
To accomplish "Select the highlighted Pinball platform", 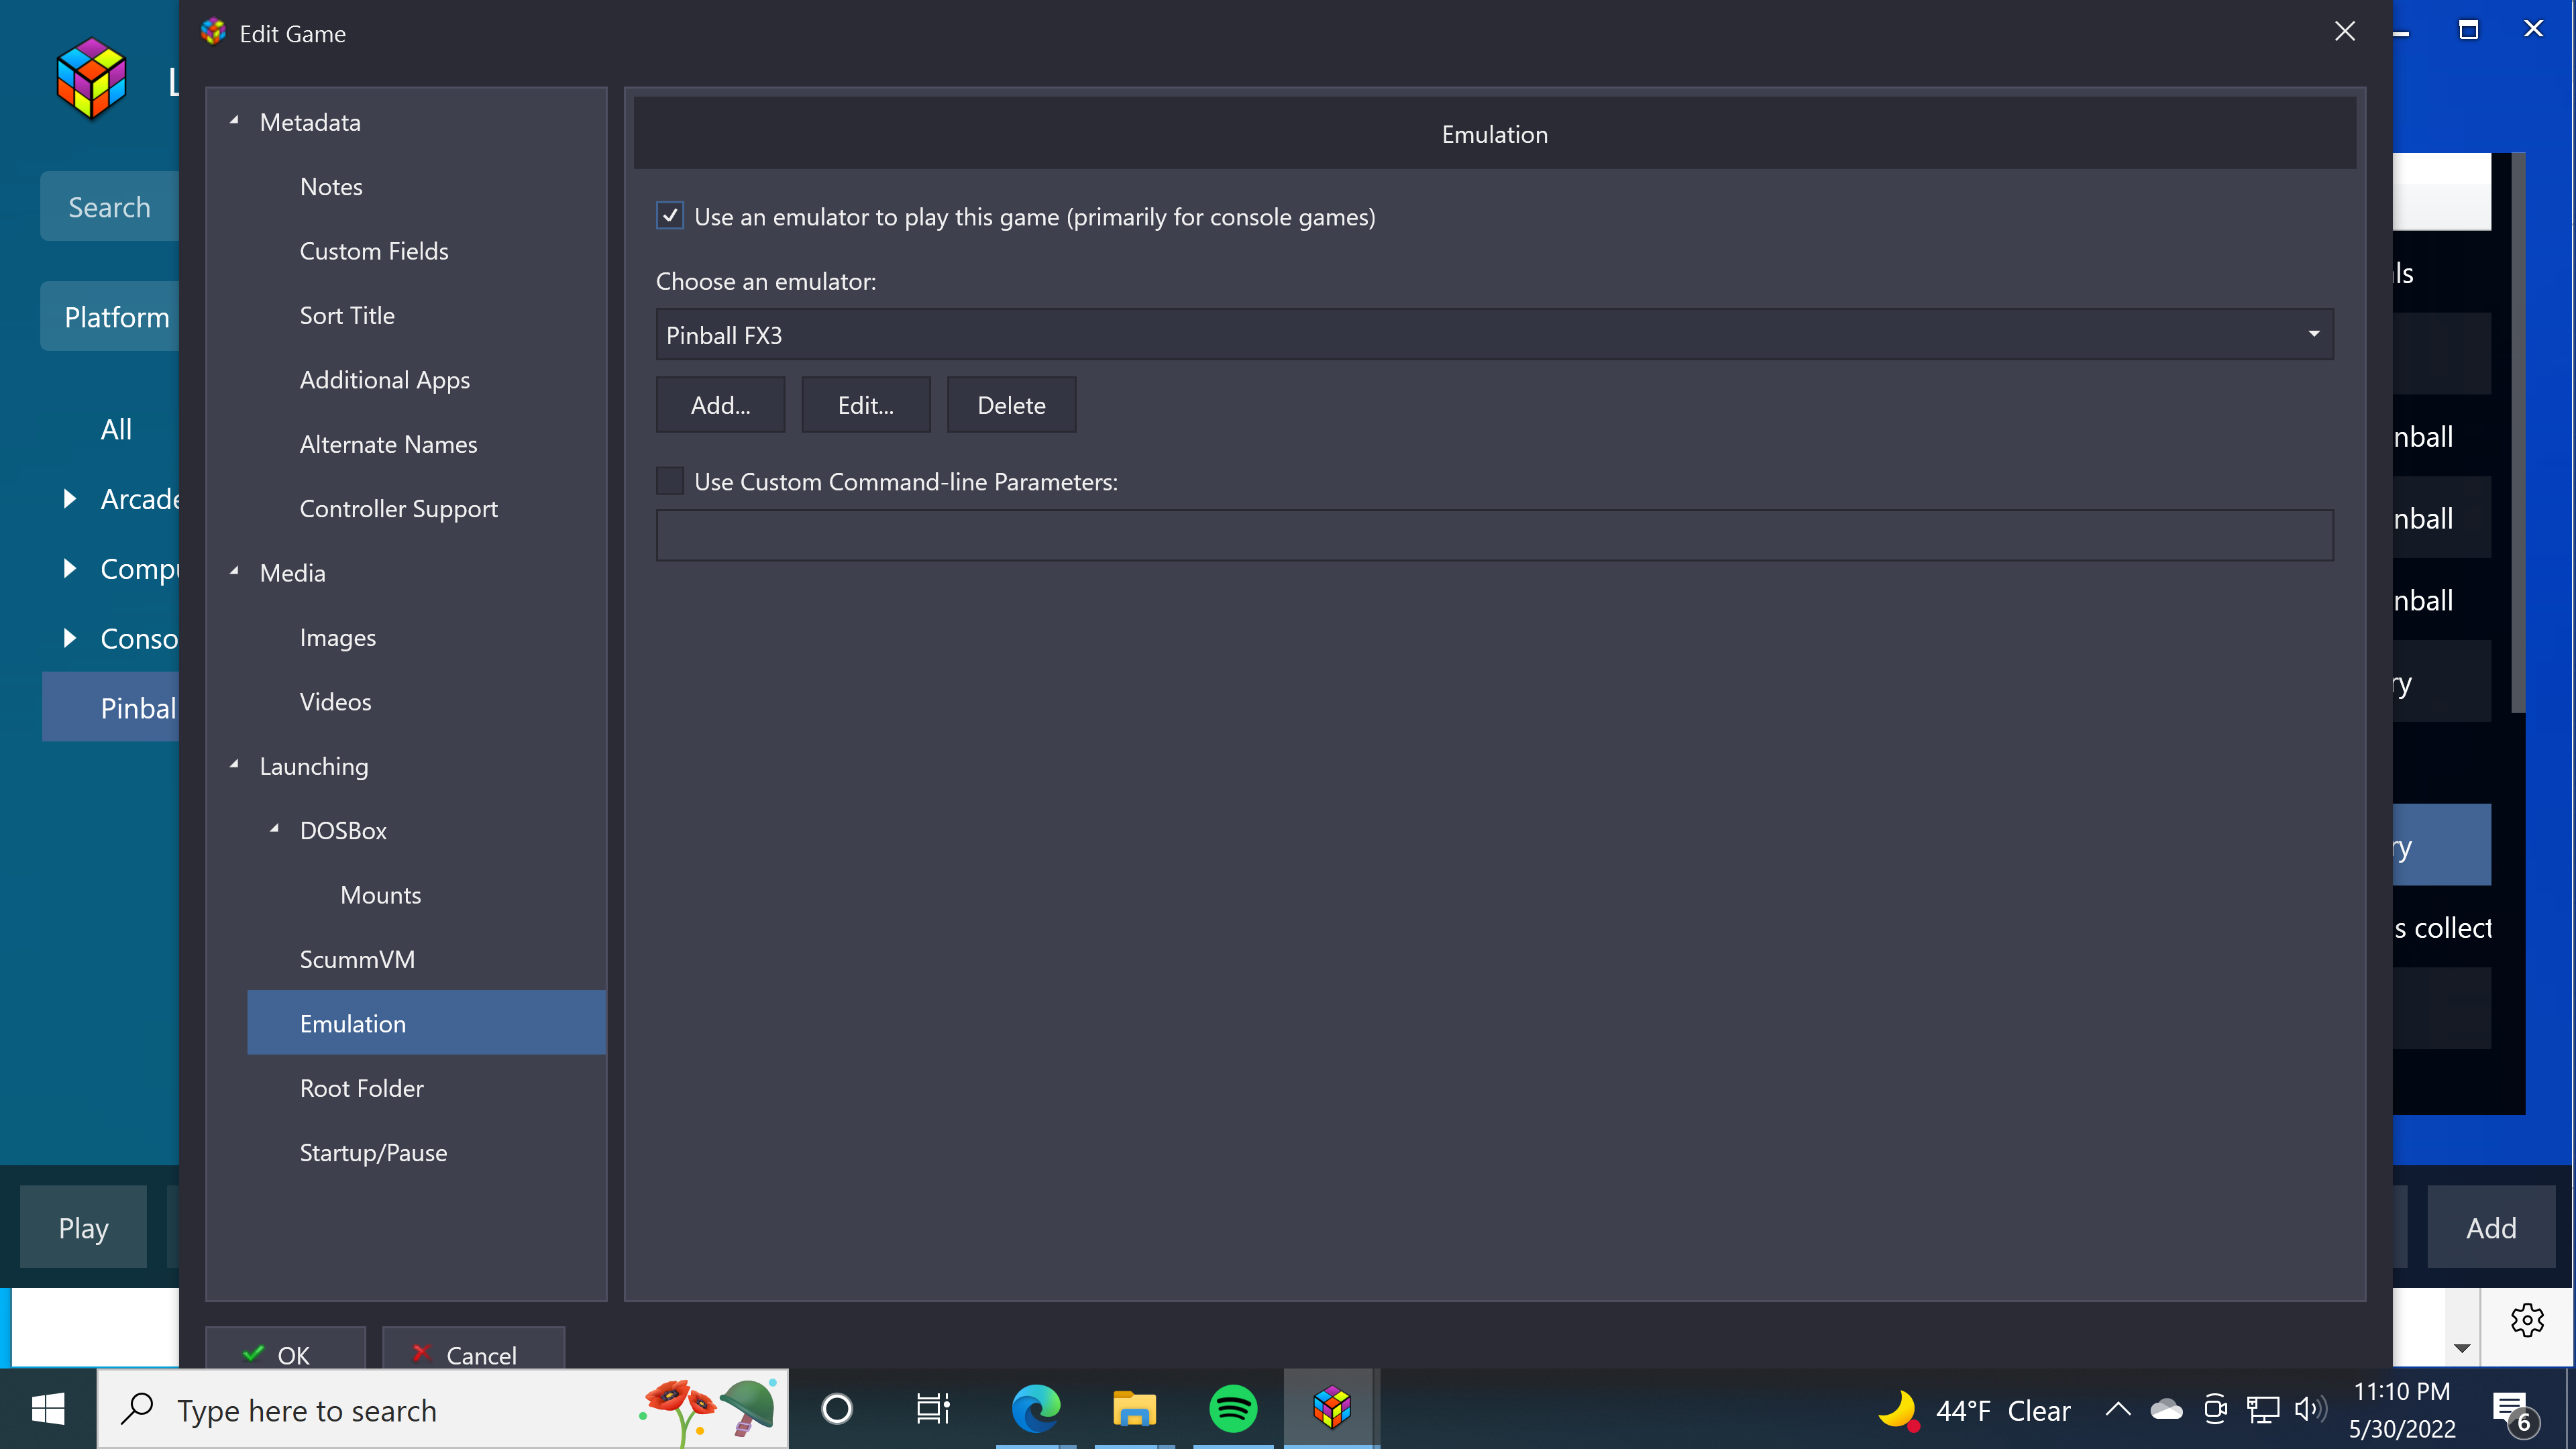I will click(x=111, y=707).
